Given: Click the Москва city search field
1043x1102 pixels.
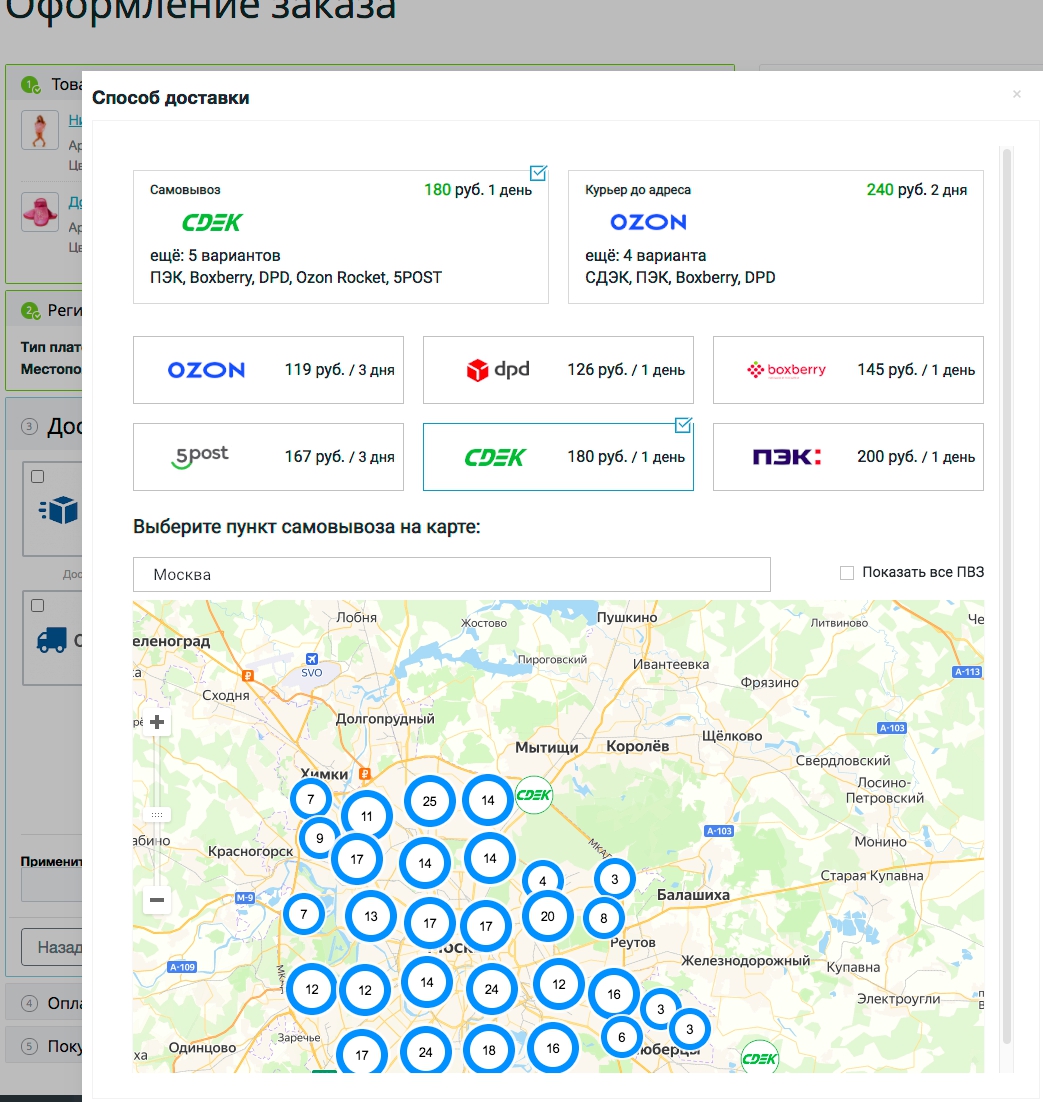Looking at the screenshot, I should (x=452, y=575).
